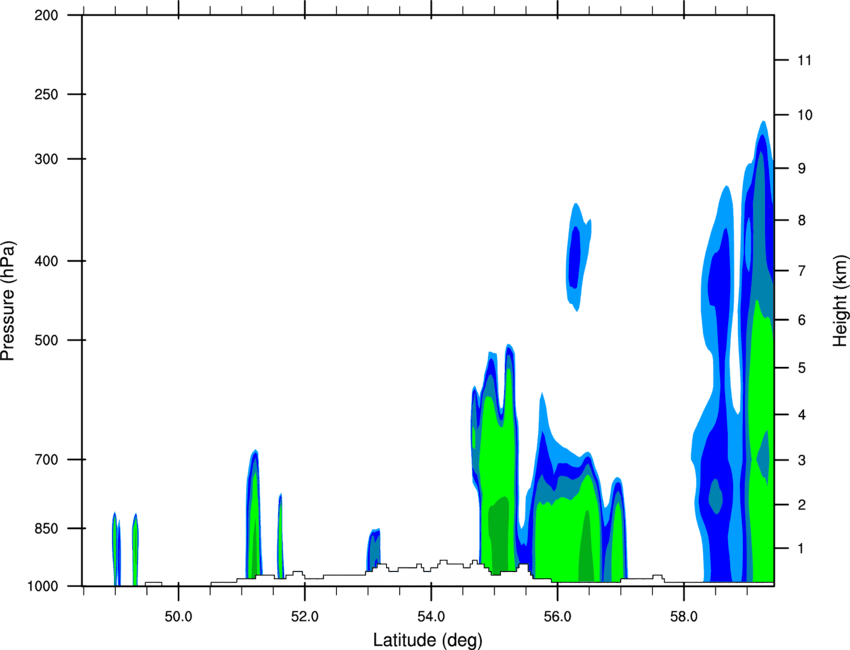Click the 'Latitude (deg)' axis title
The image size is (850, 650).
tap(427, 640)
